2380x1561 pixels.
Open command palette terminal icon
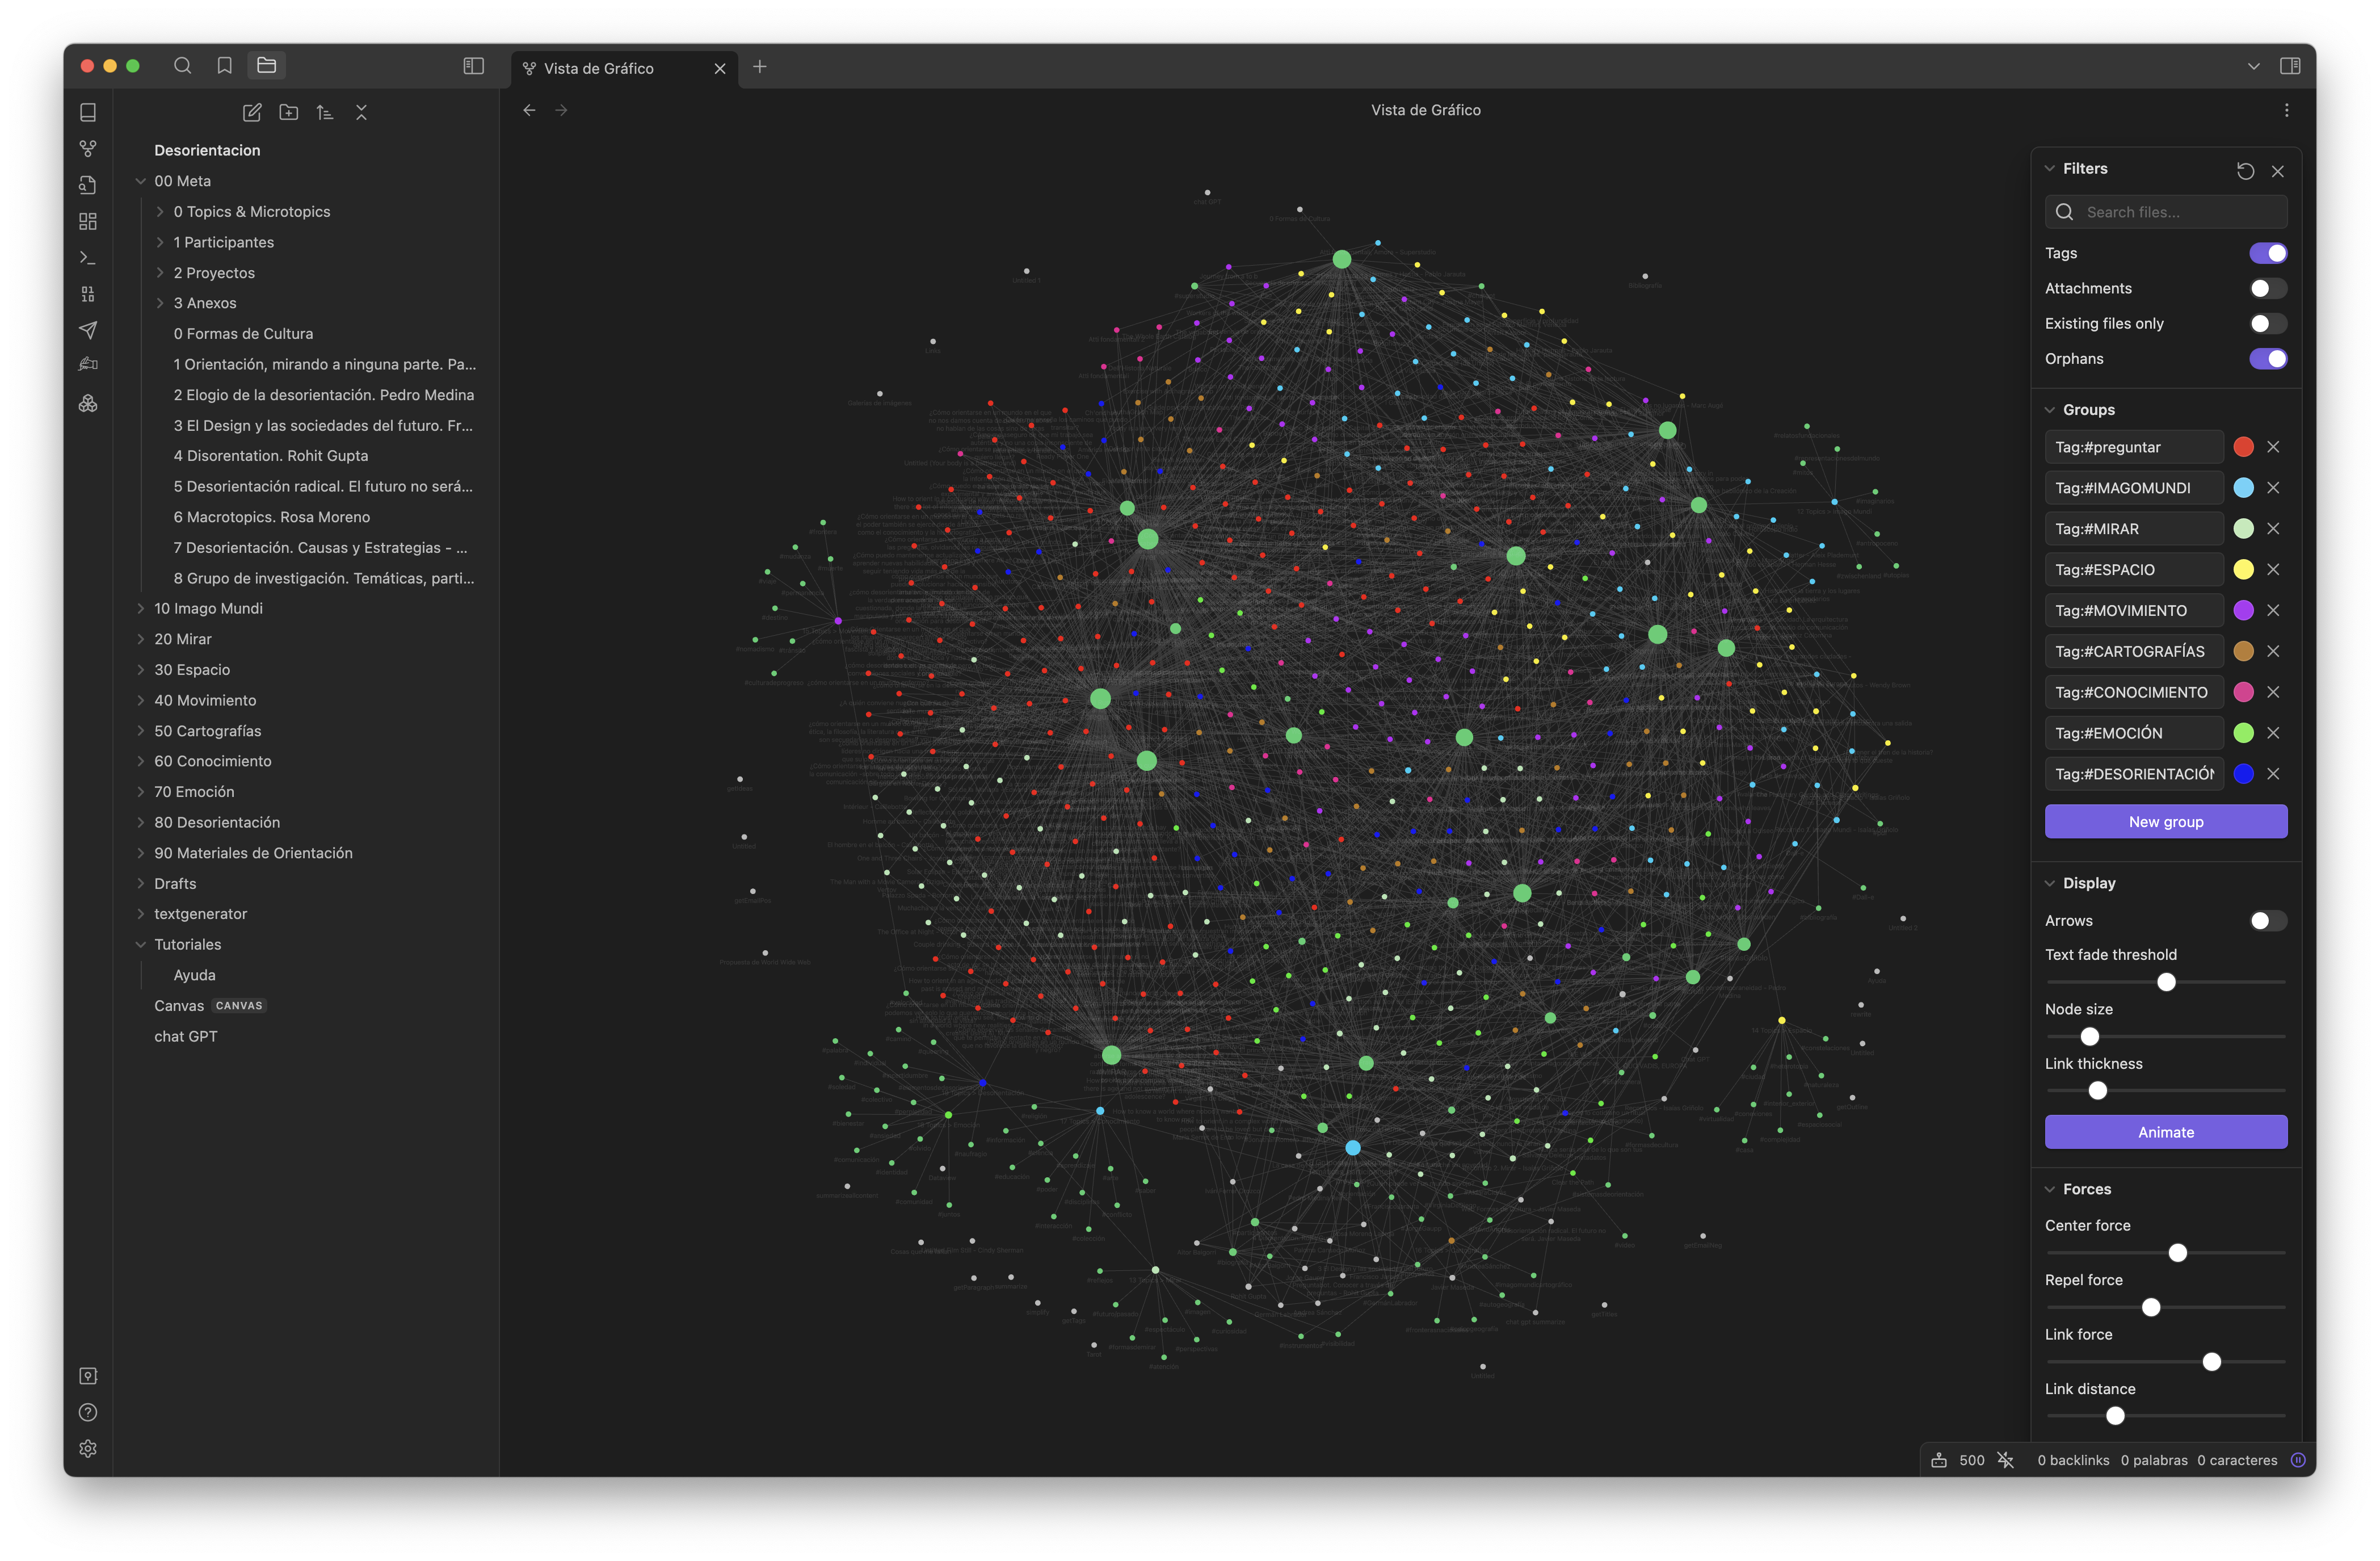click(x=88, y=258)
